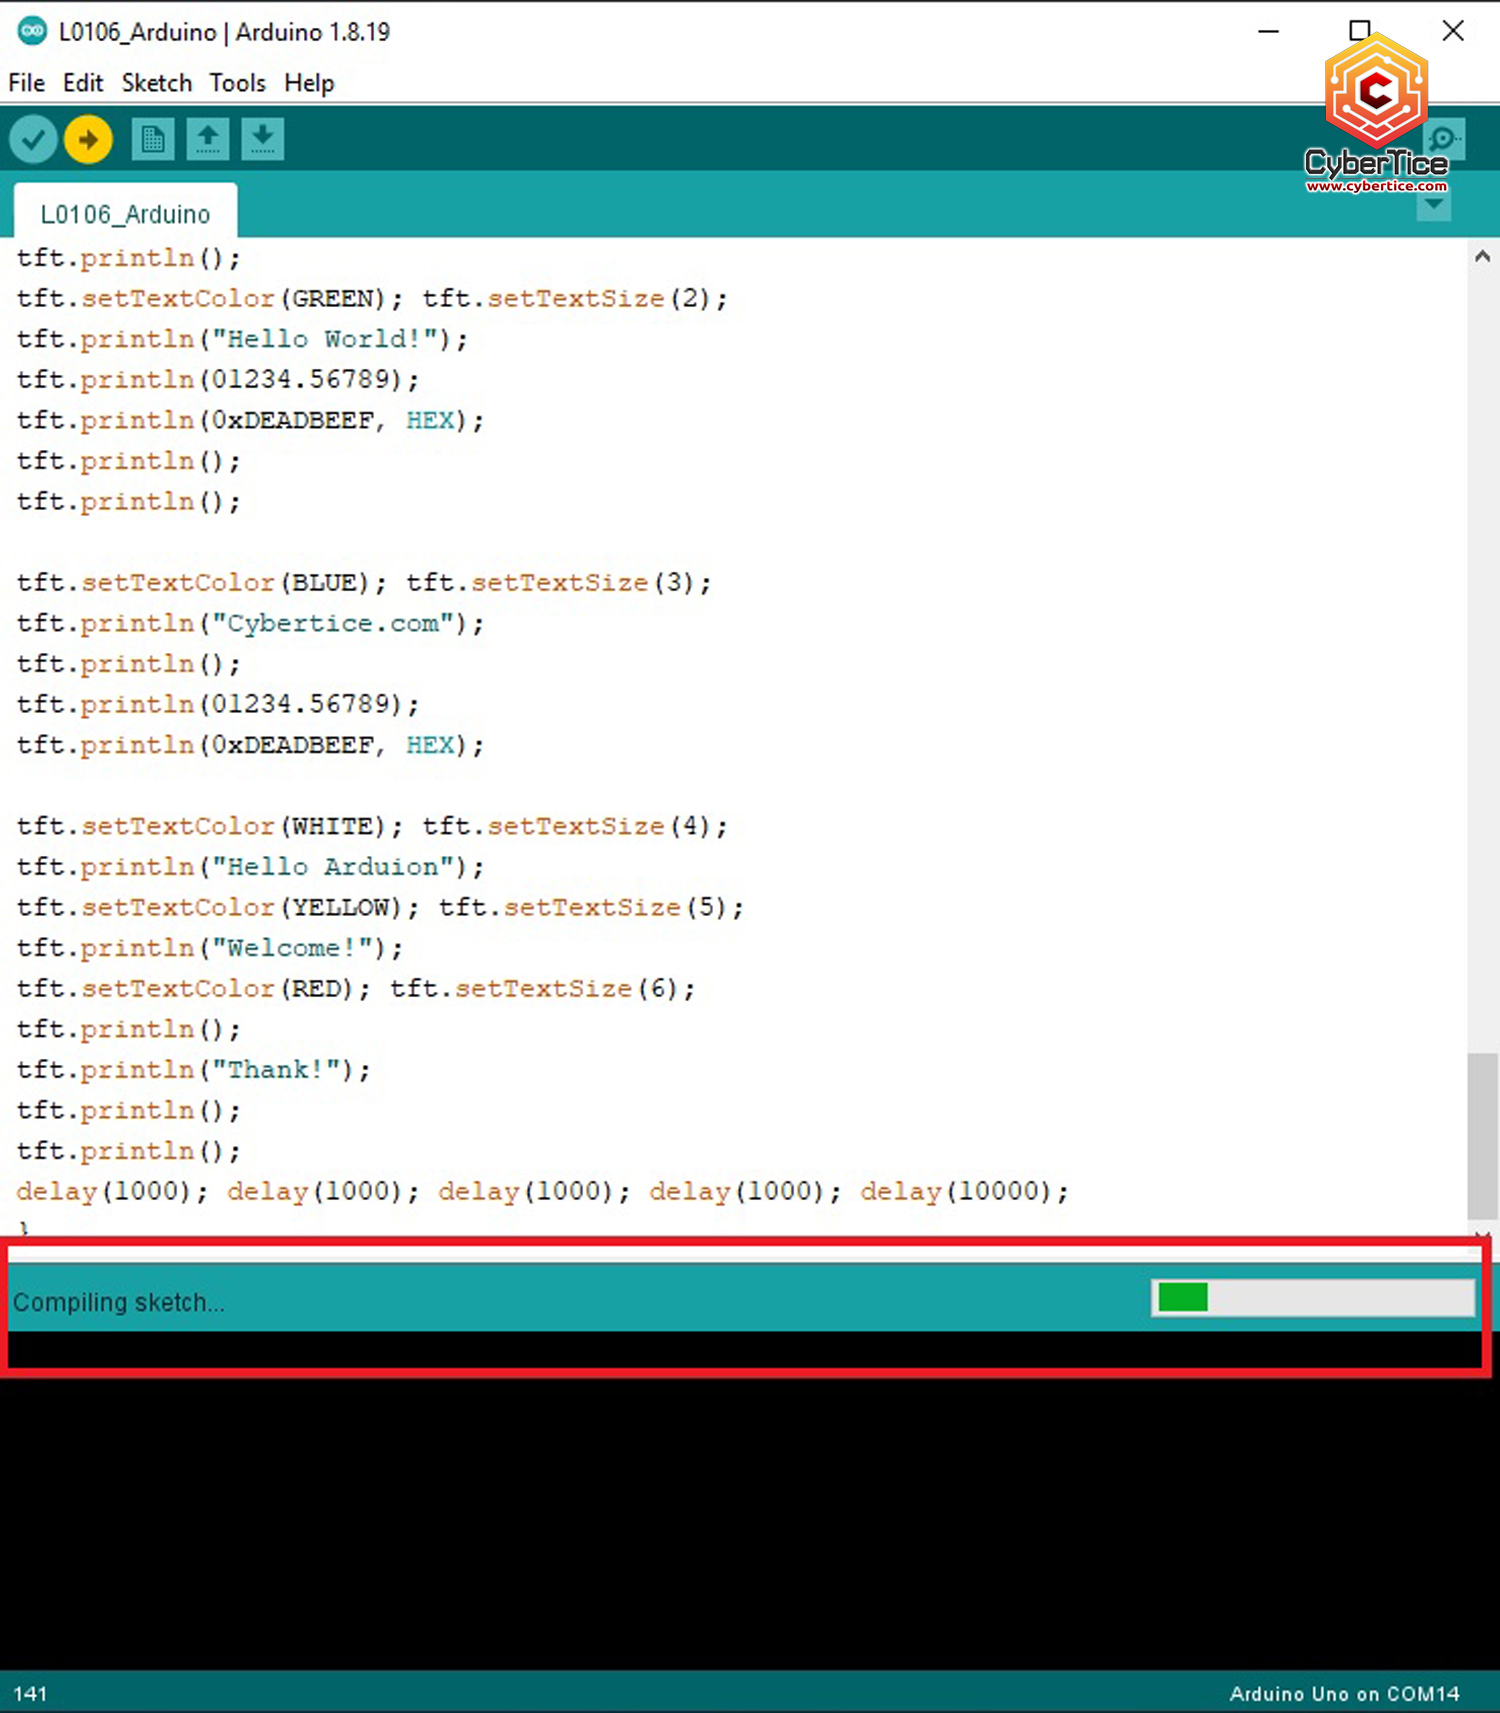Click the line tft.println("Cybertice.com");
Viewport: 1500px width, 1713px height.
point(250,623)
